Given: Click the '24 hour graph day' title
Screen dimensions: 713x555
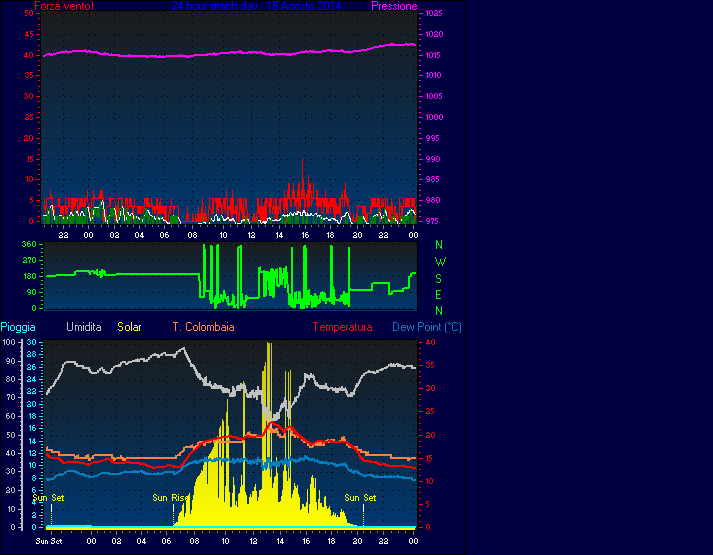Looking at the screenshot, I should pyautogui.click(x=256, y=6).
